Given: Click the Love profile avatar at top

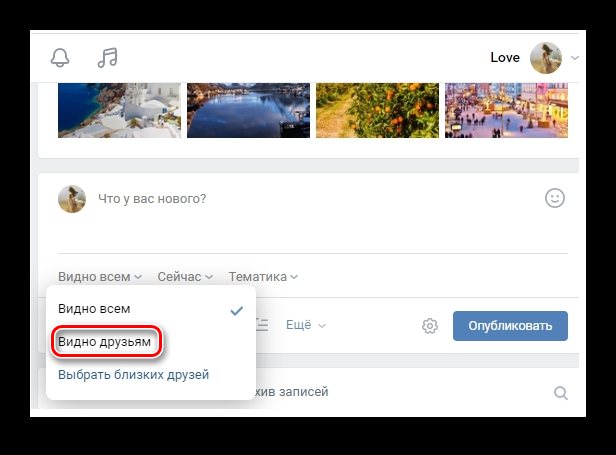Looking at the screenshot, I should (x=546, y=58).
